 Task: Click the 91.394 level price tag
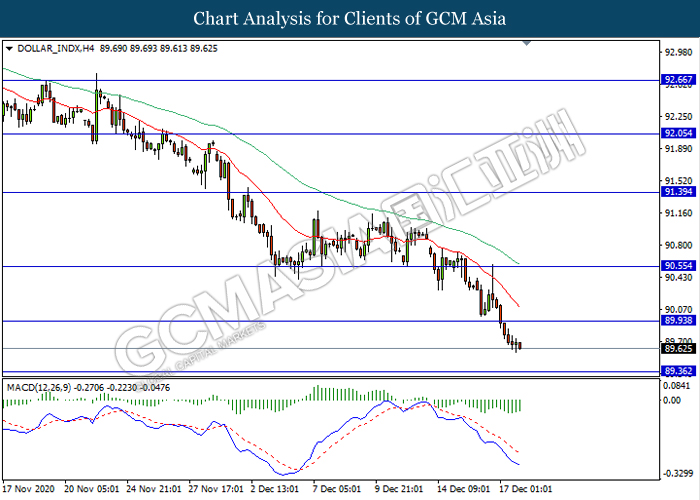click(x=678, y=192)
